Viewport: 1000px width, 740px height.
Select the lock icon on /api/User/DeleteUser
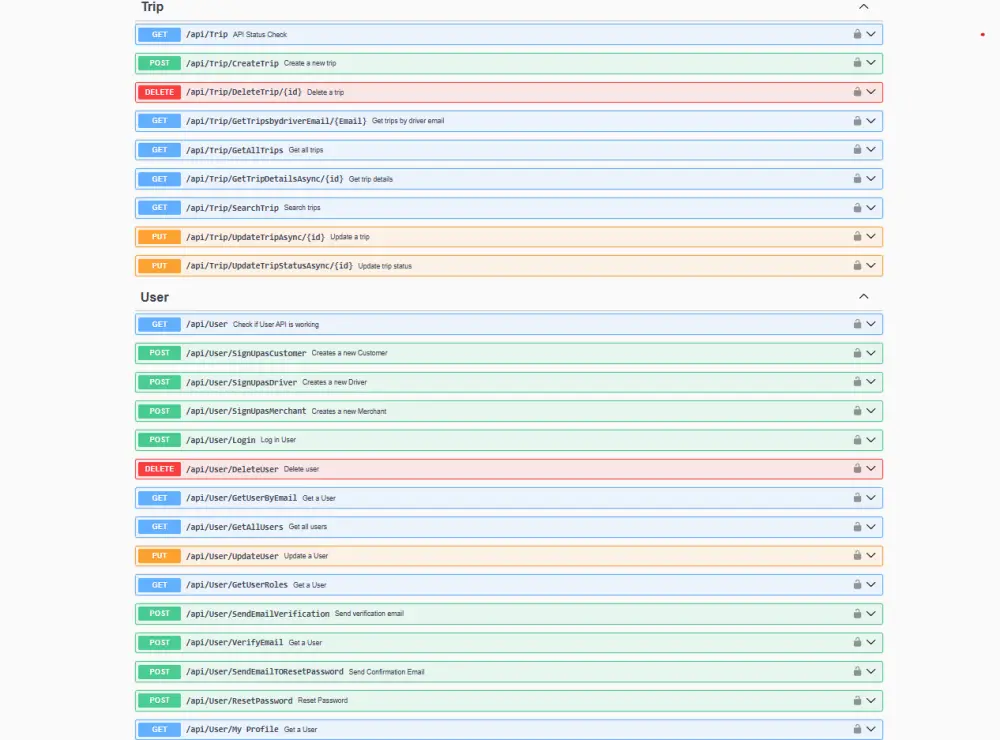[855, 468]
